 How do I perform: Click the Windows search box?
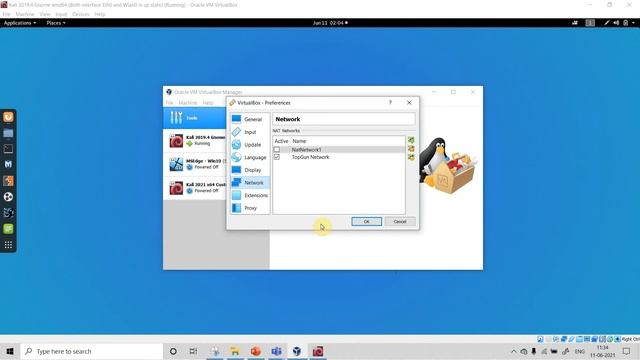point(92,351)
